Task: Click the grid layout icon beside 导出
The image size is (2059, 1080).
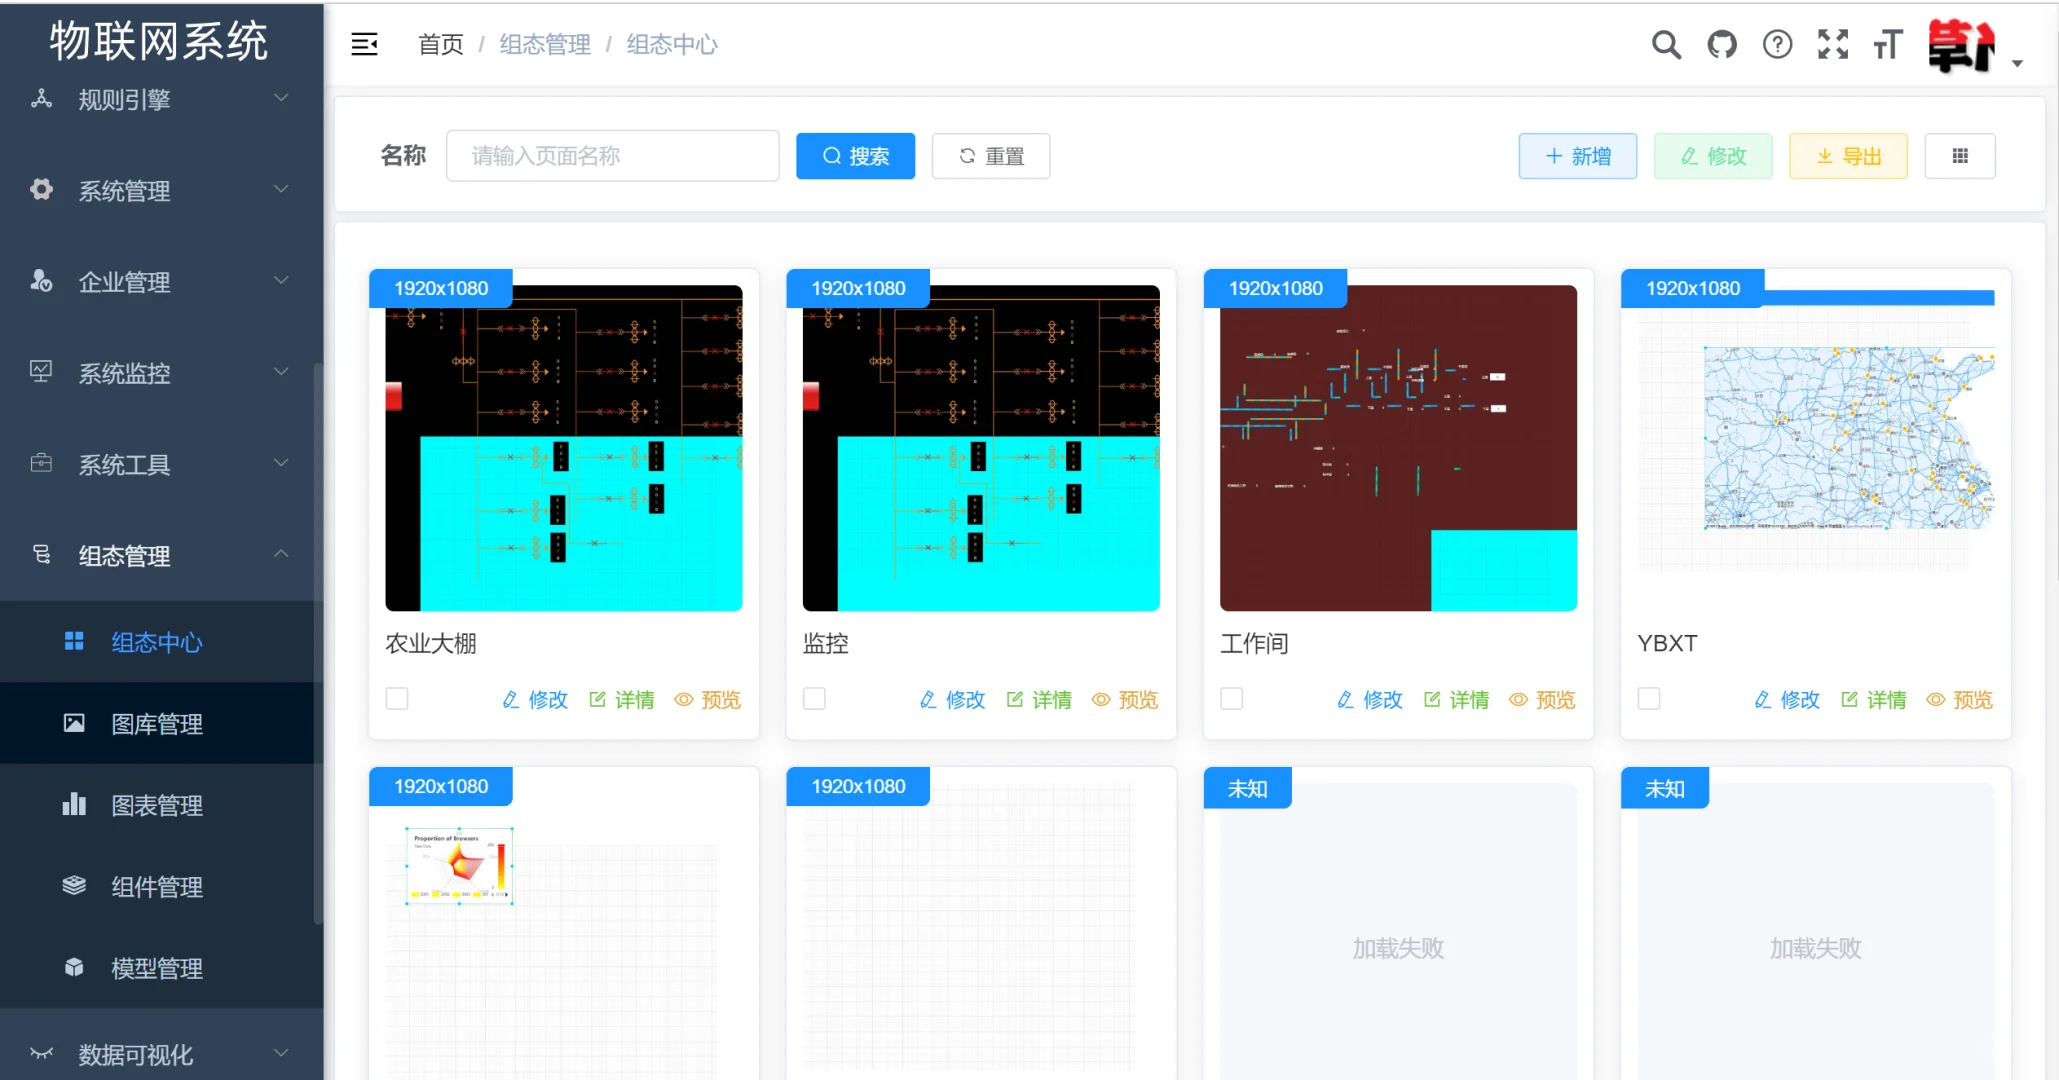Action: [x=1960, y=155]
